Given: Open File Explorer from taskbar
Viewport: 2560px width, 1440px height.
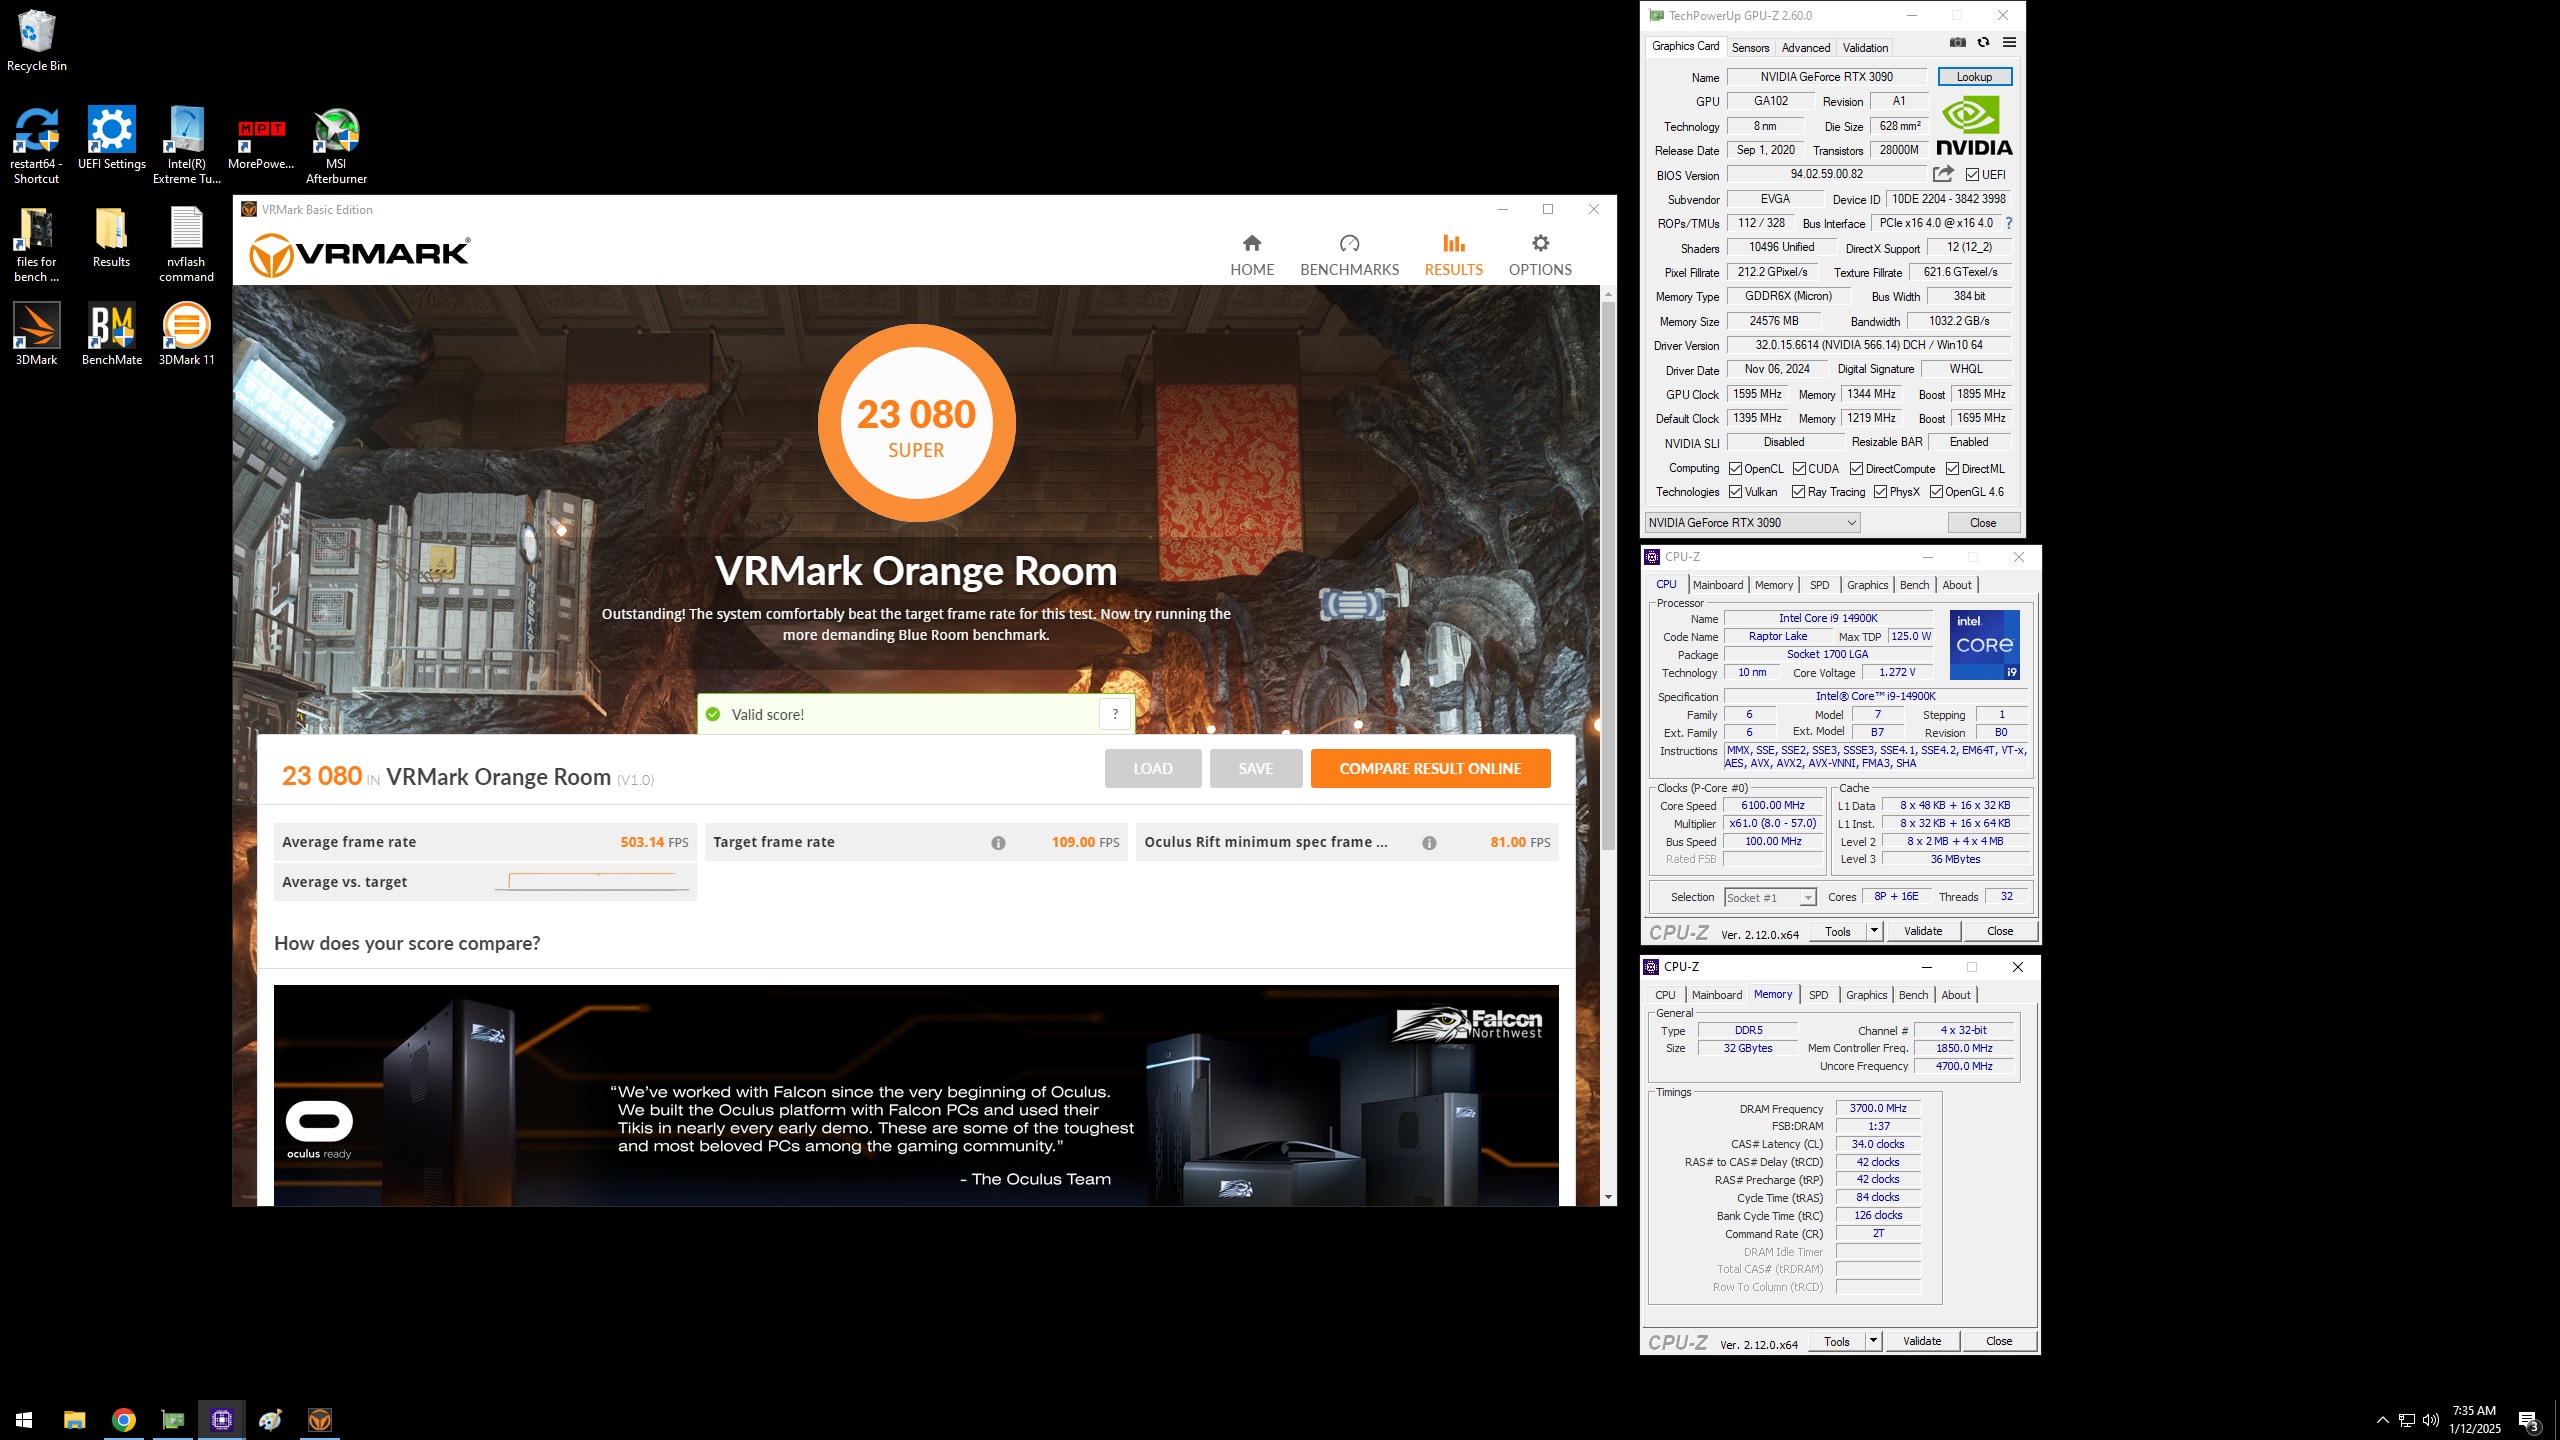Looking at the screenshot, I should [74, 1420].
